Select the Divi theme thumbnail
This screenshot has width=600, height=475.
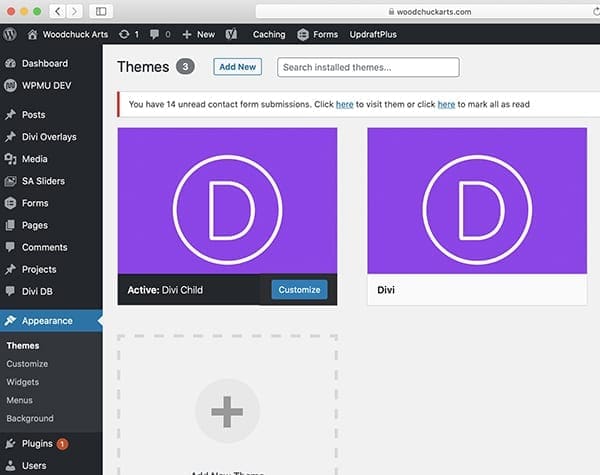point(477,201)
